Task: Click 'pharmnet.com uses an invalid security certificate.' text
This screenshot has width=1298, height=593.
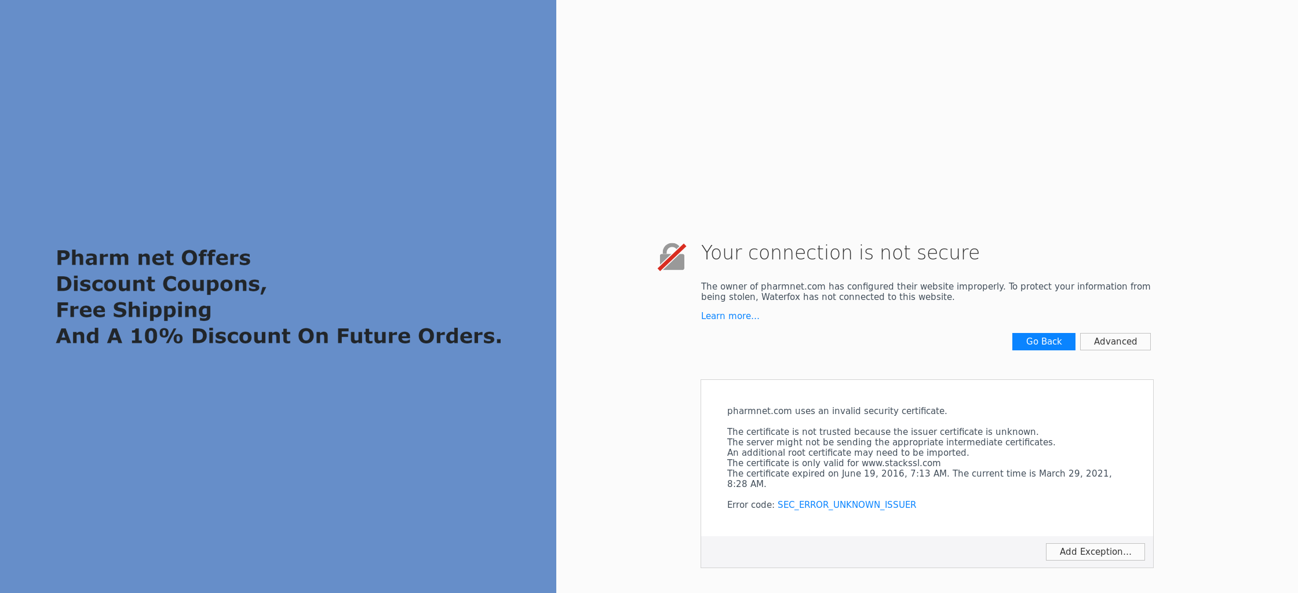Action: [x=837, y=411]
